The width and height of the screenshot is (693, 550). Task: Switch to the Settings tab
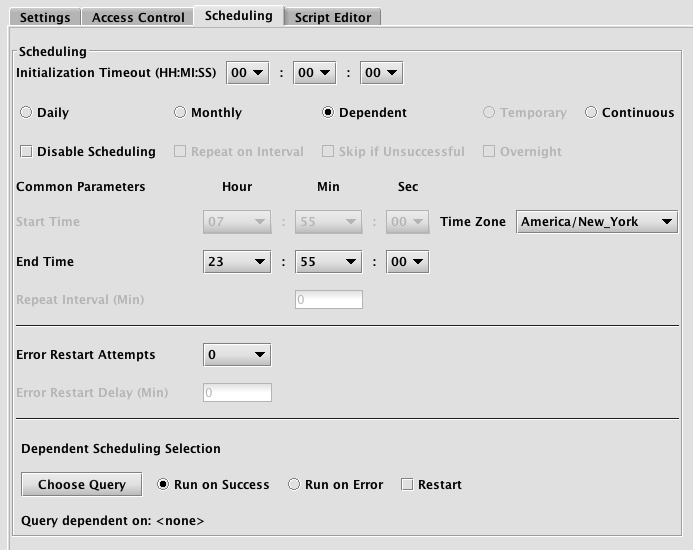click(x=45, y=17)
